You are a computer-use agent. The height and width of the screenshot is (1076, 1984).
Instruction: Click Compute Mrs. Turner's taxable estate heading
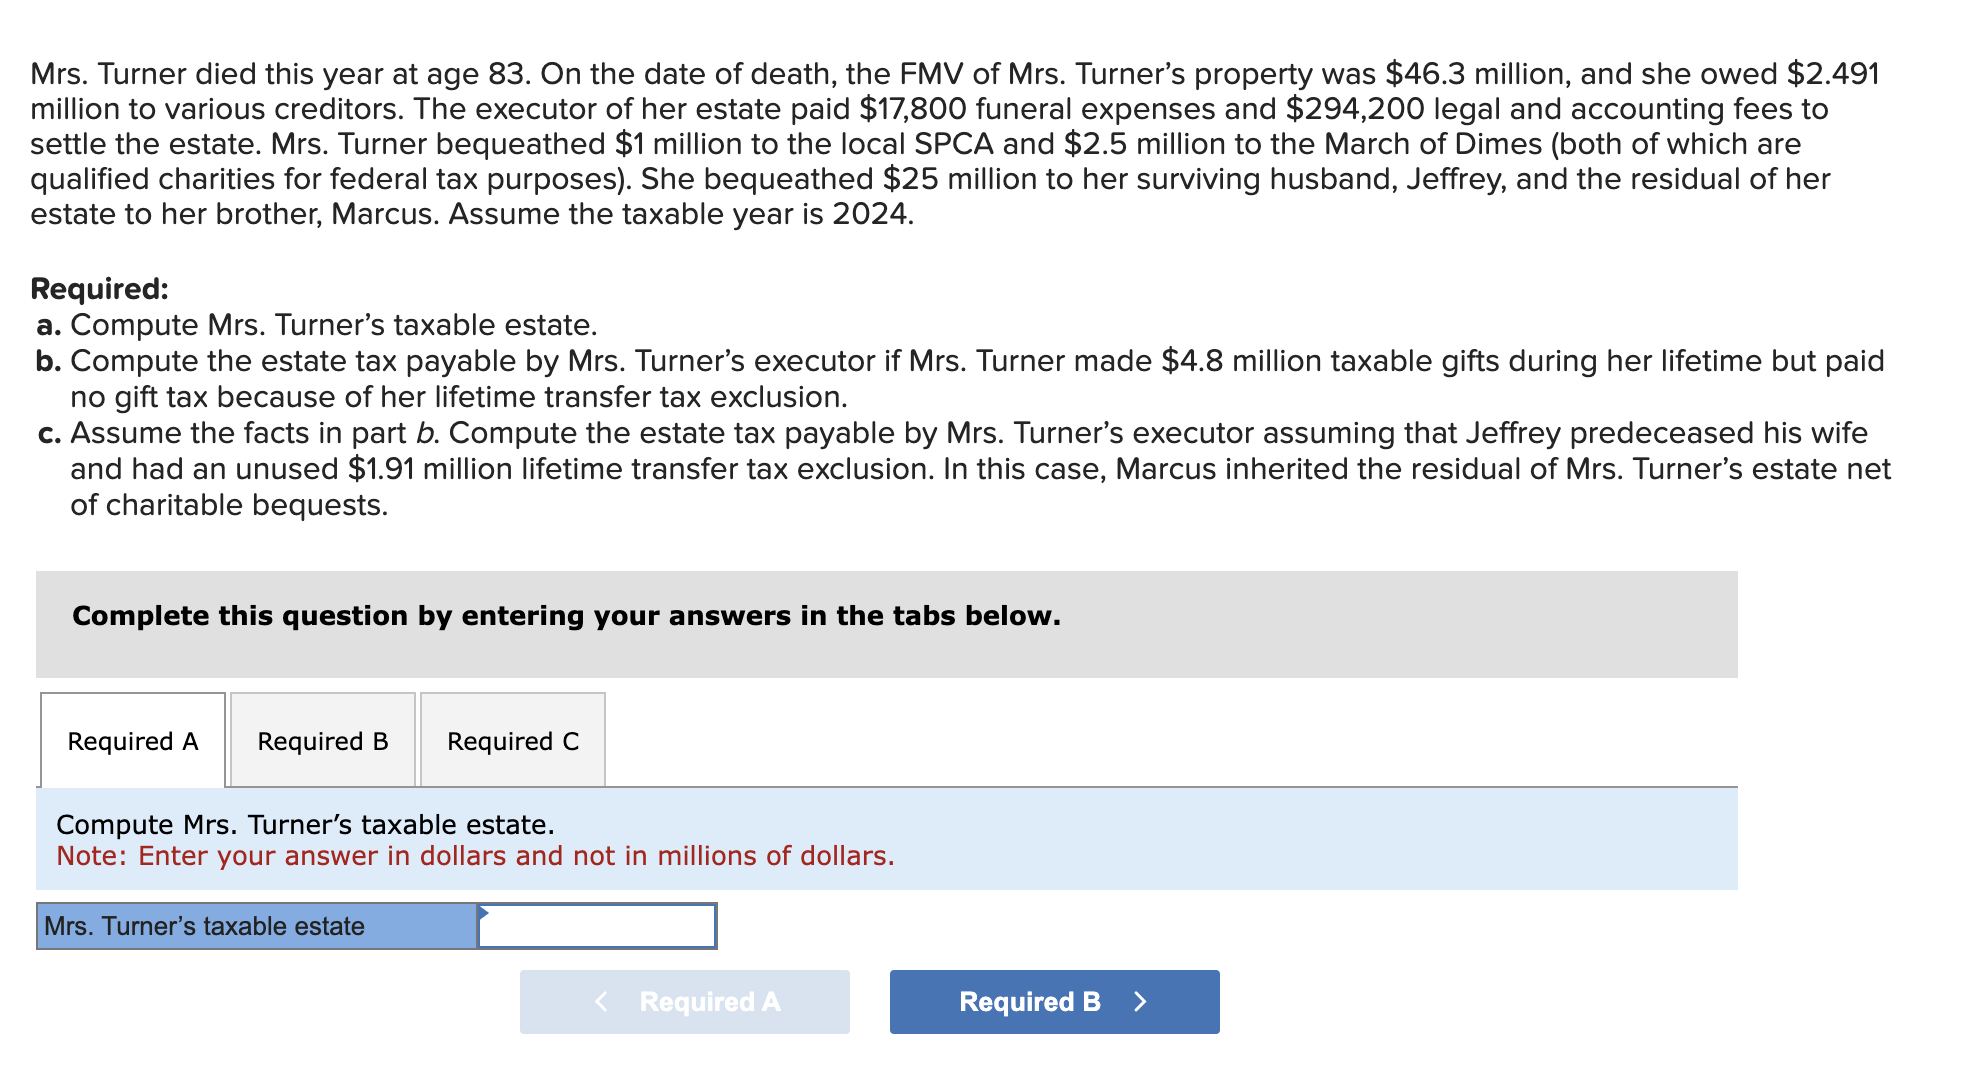pos(304,824)
